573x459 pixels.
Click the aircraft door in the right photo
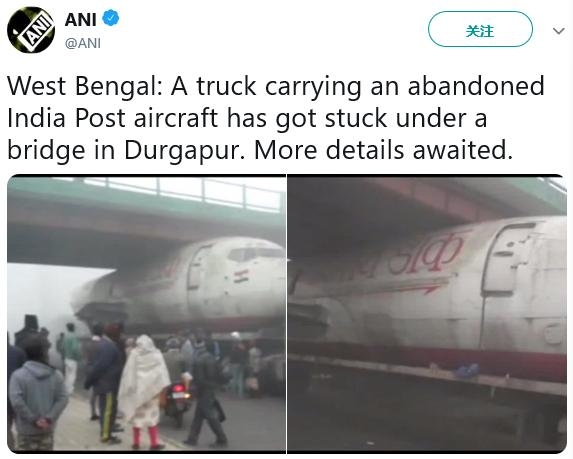pyautogui.click(x=510, y=259)
